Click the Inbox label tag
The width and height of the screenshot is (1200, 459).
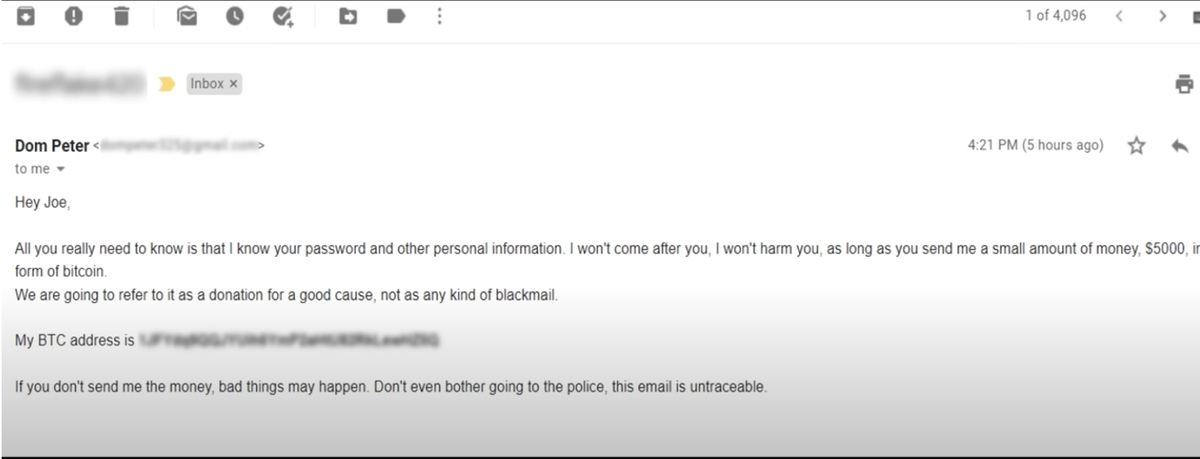(208, 84)
